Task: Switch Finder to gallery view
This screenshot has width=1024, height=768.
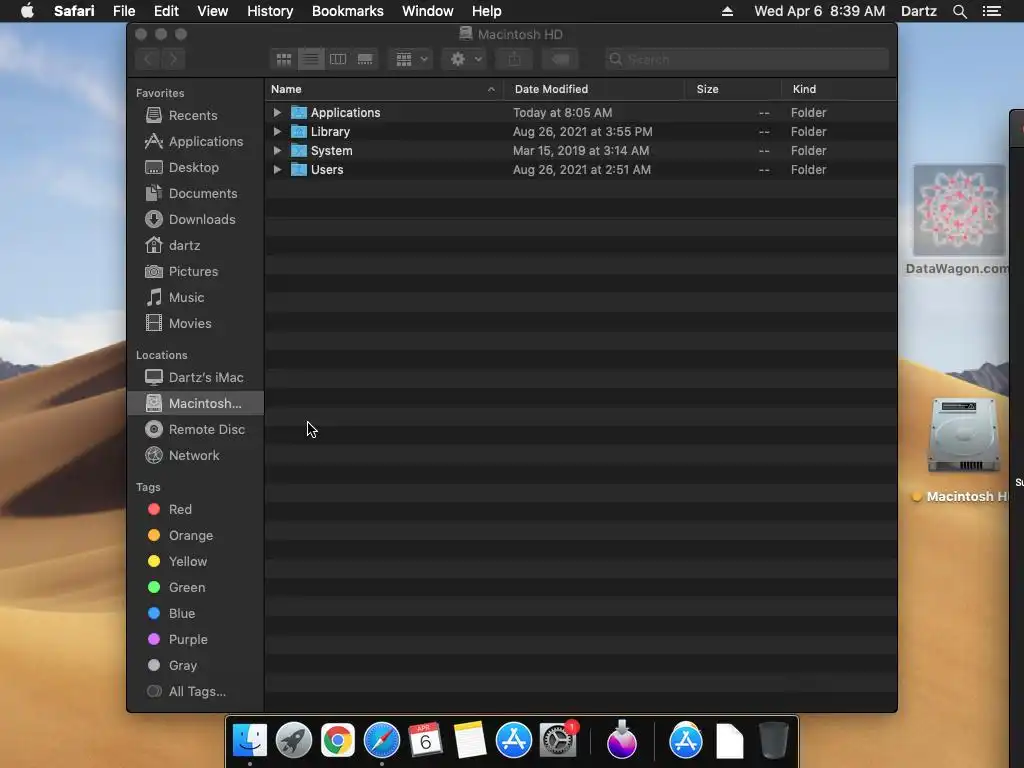Action: click(x=365, y=59)
